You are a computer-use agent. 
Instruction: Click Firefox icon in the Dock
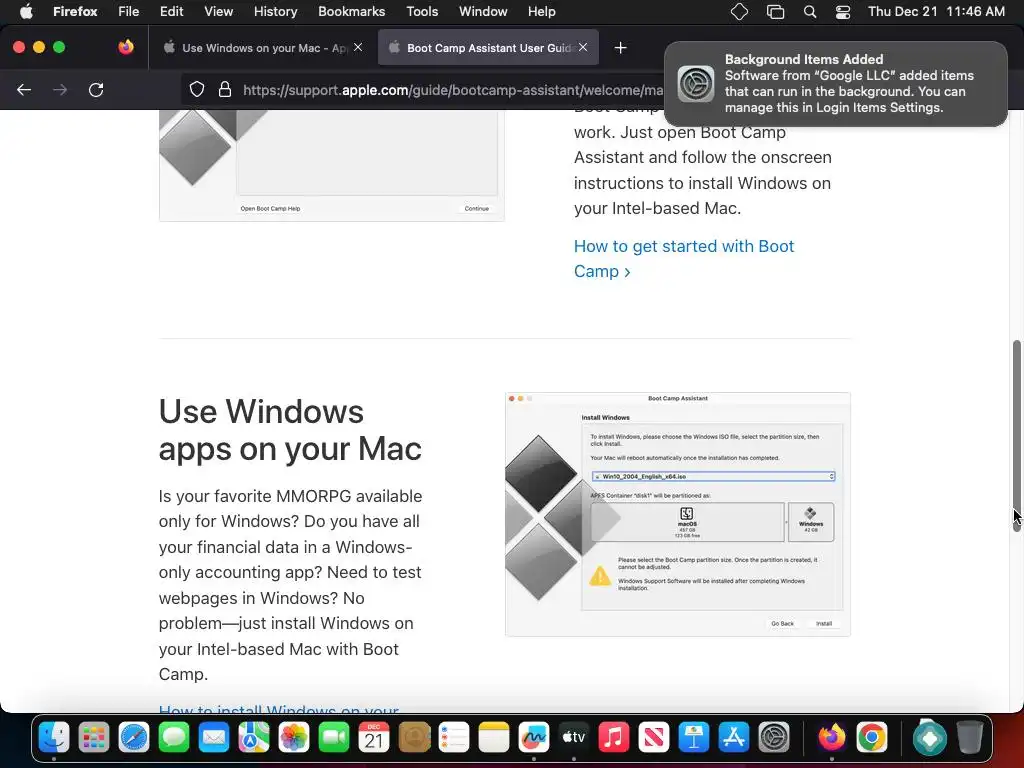pyautogui.click(x=831, y=738)
